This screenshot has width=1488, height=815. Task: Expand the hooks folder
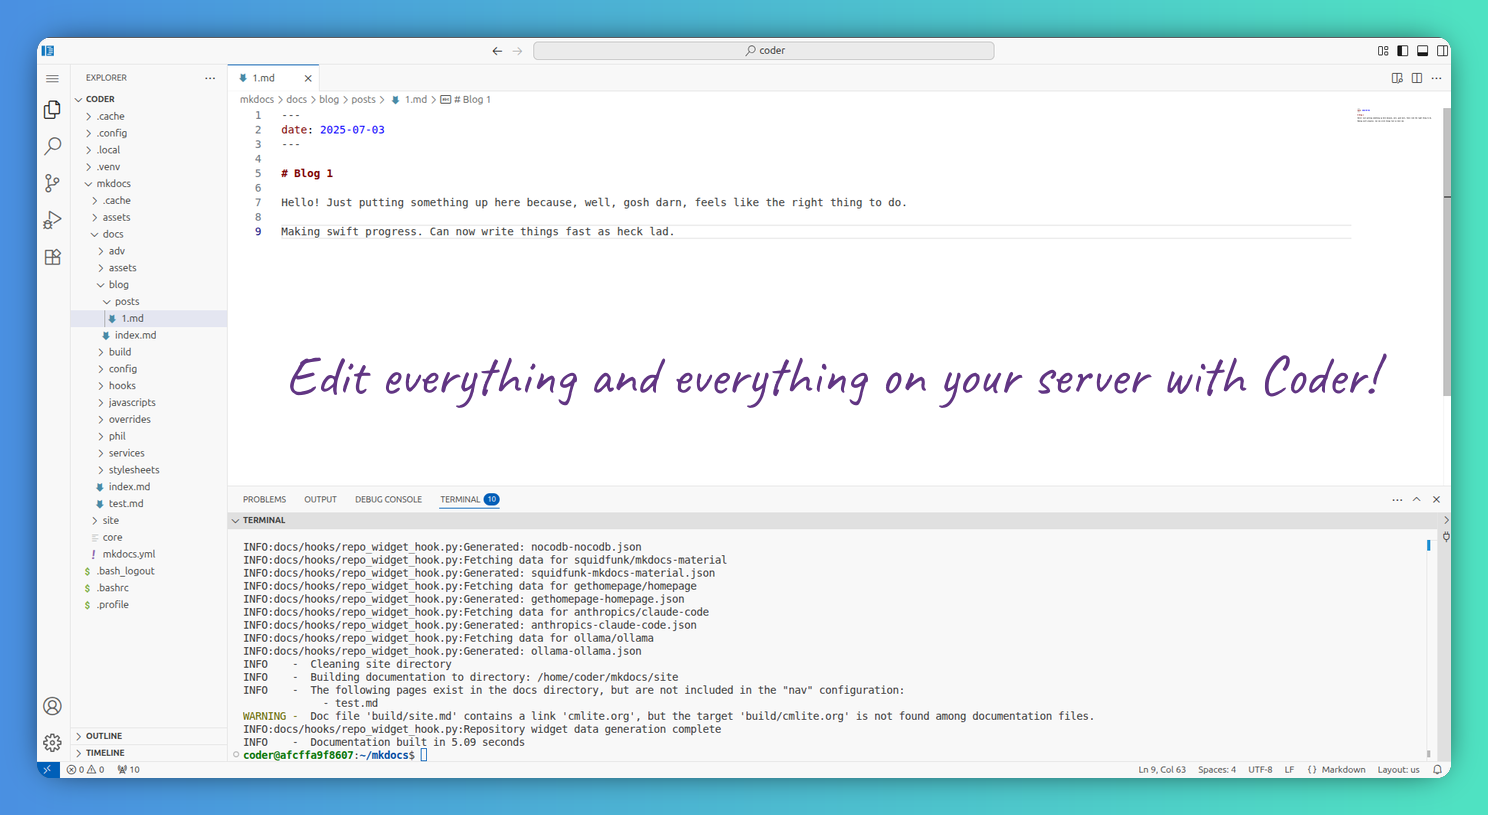(122, 386)
